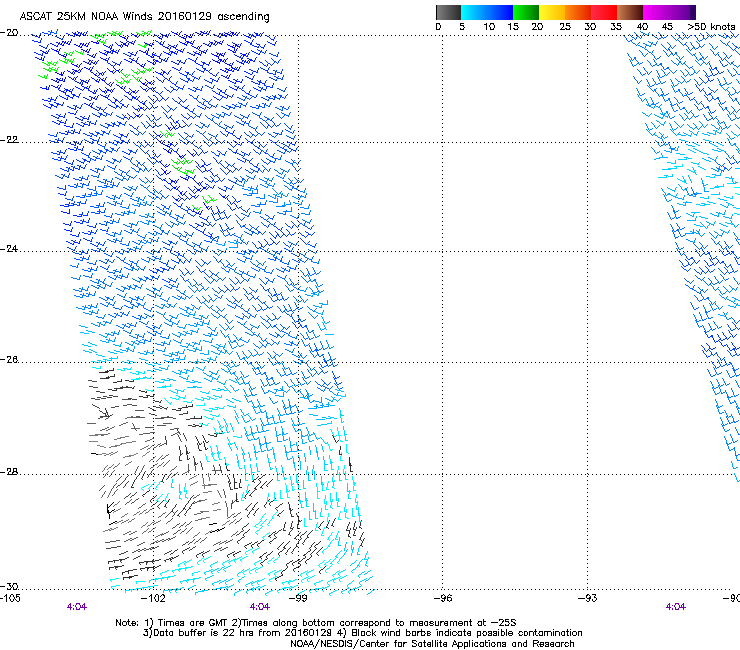The image size is (740, 650).
Task: Click the green 15–20 knots color segment
Action: (526, 12)
